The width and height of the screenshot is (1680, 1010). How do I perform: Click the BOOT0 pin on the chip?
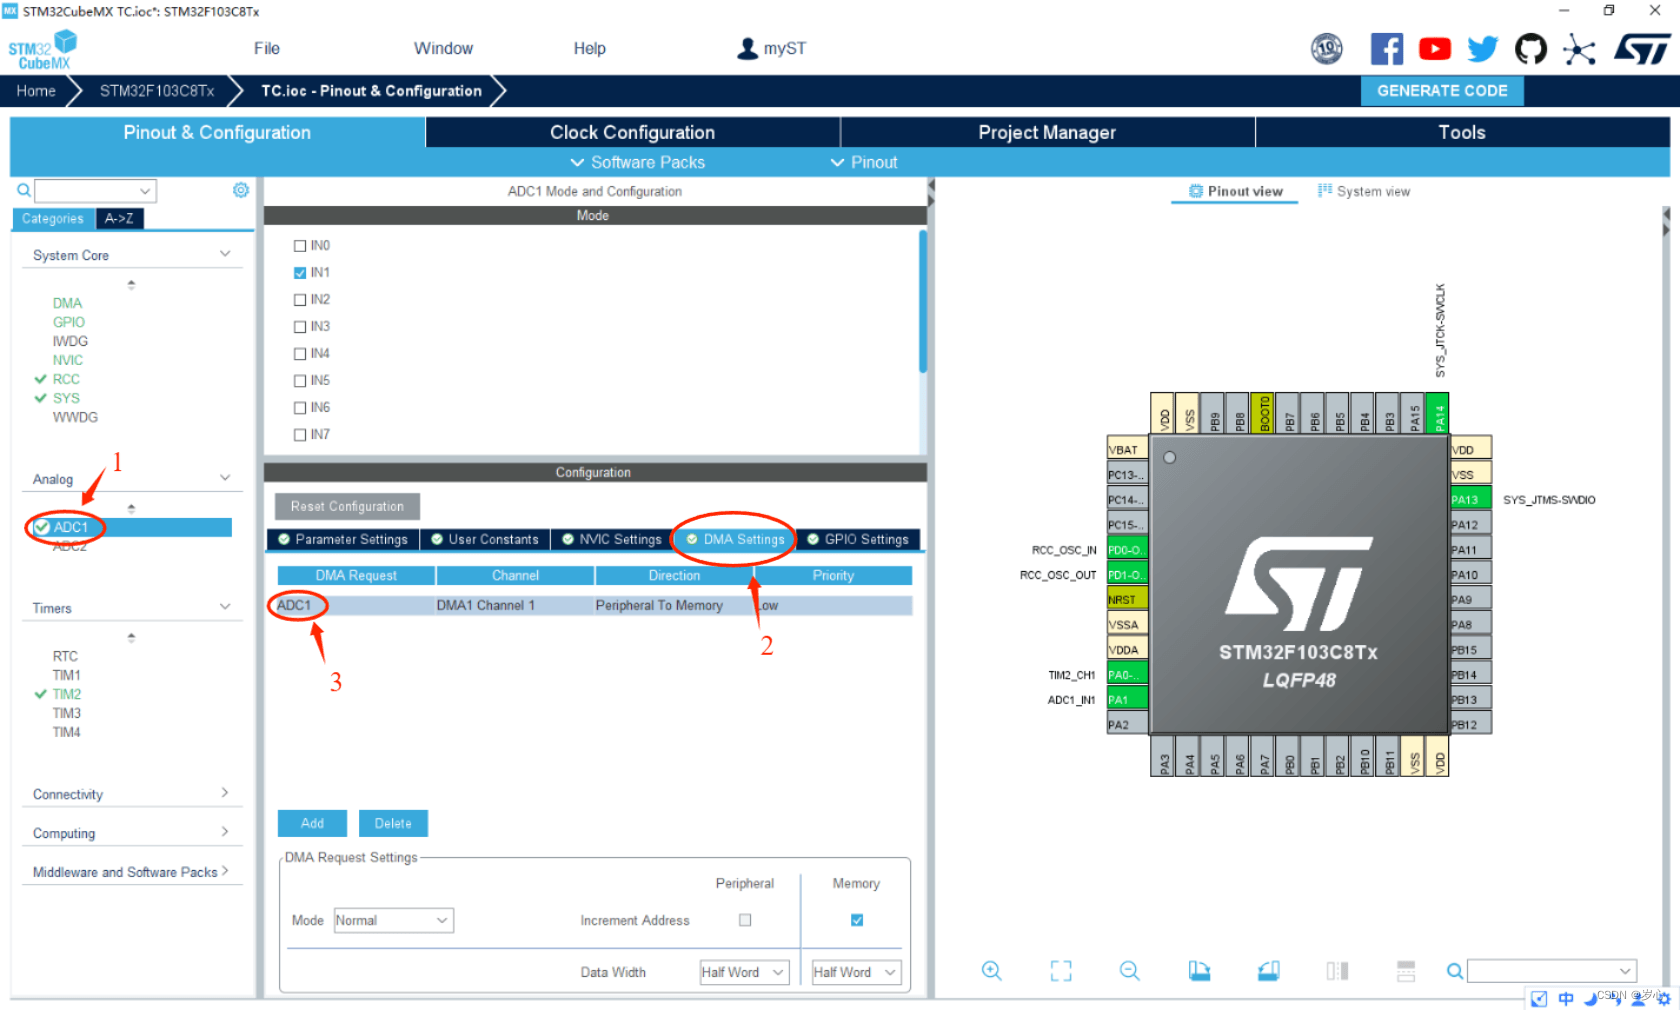tap(1263, 413)
